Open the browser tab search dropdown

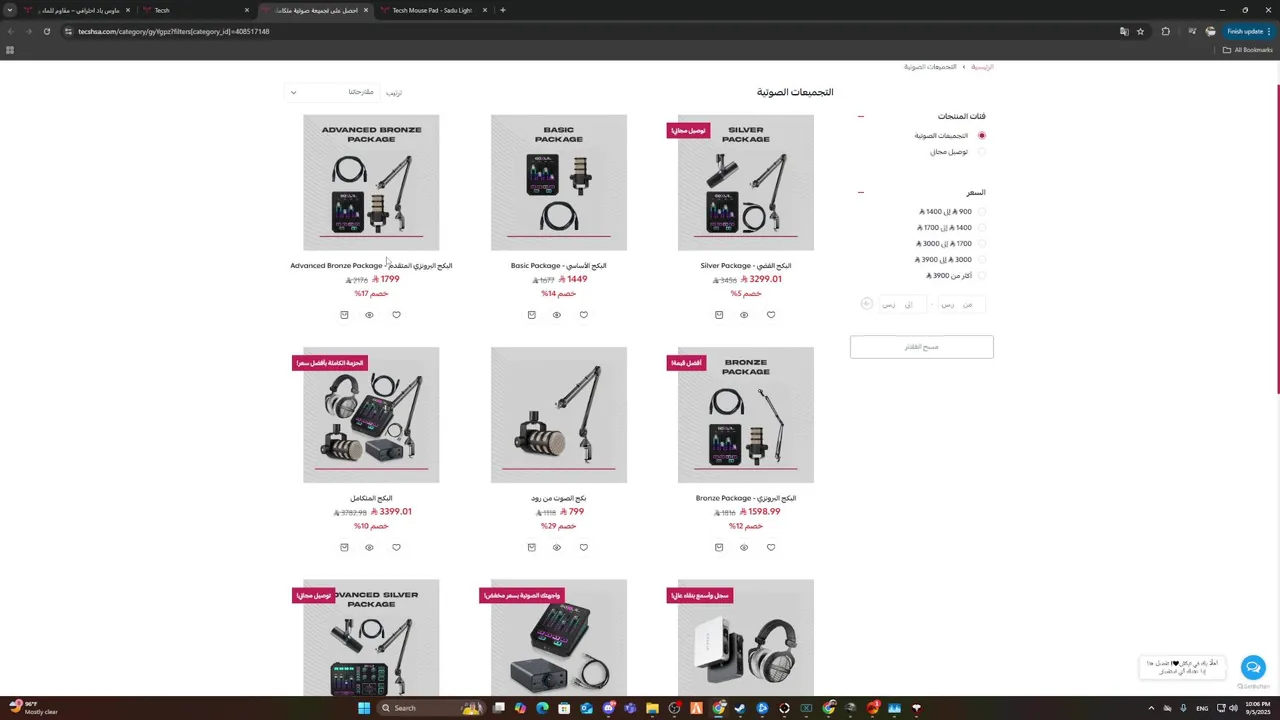pos(10,10)
